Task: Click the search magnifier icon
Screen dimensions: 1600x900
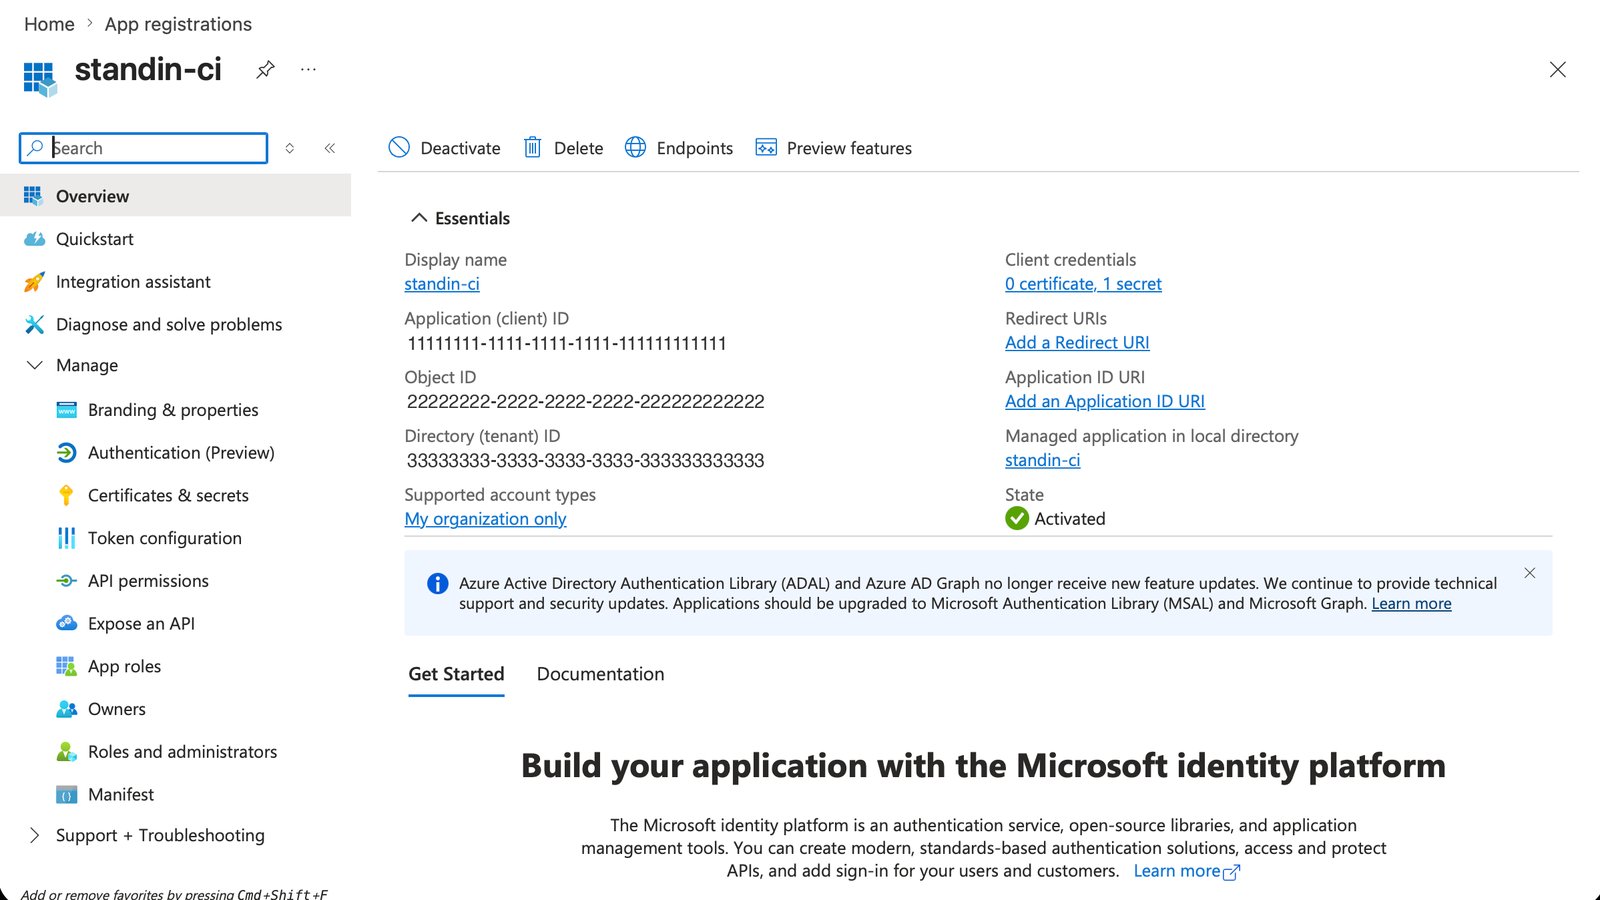Action: [x=35, y=148]
